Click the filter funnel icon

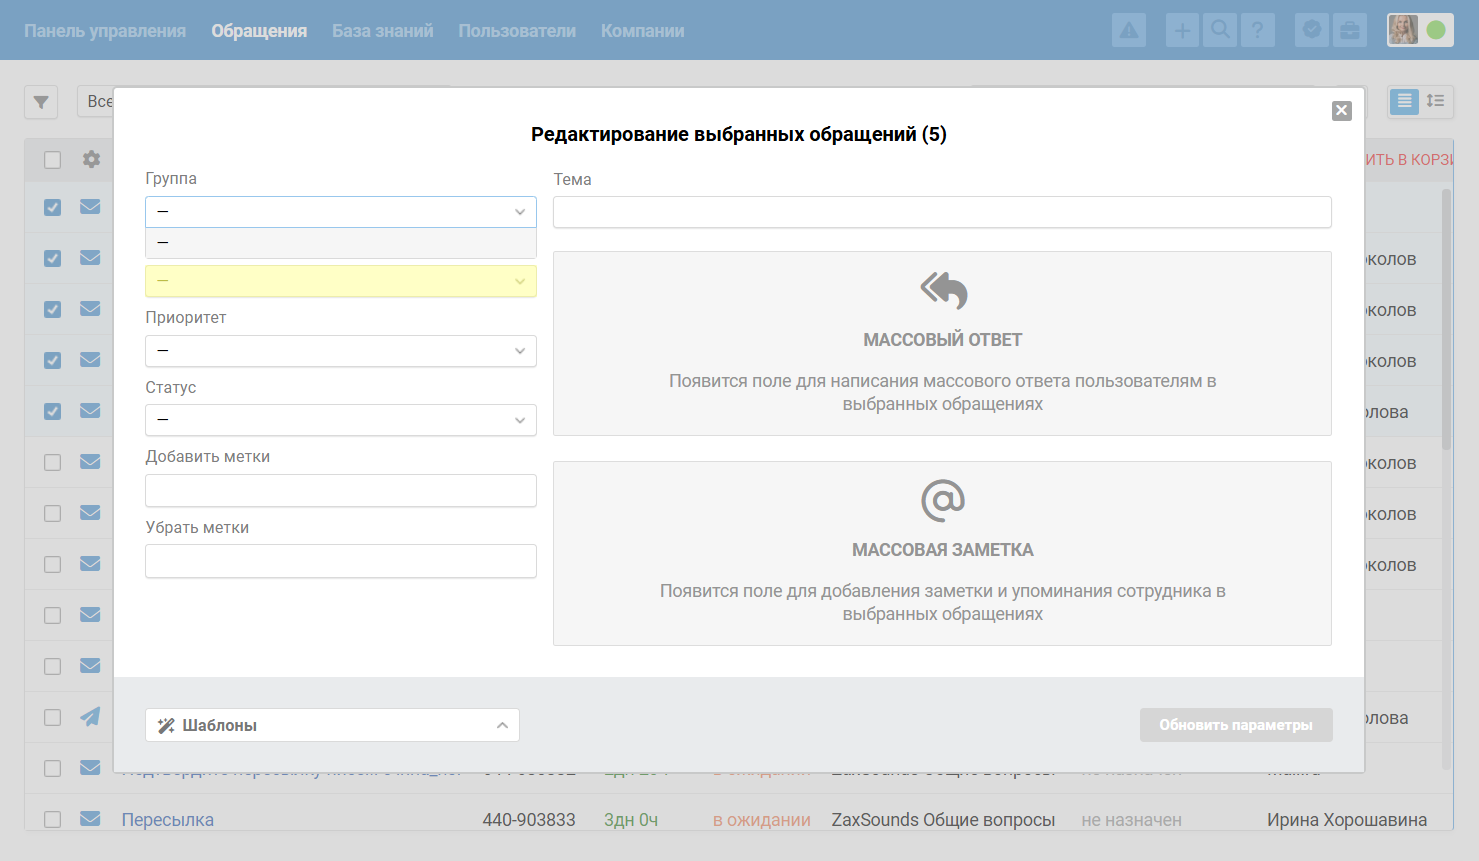(x=41, y=102)
